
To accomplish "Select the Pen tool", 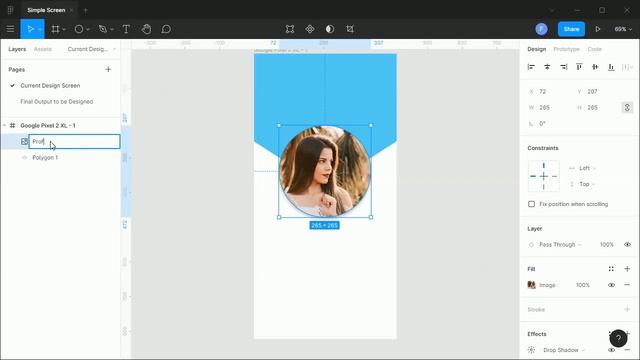I will [103, 29].
